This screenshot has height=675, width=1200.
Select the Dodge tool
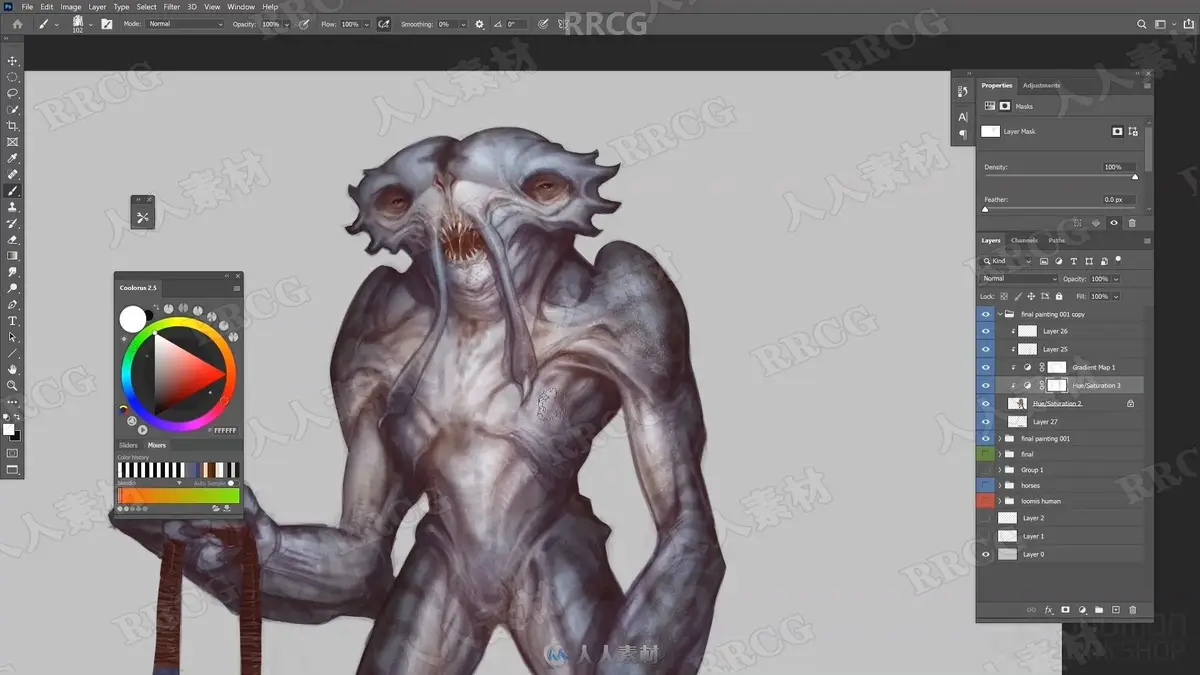coord(13,288)
